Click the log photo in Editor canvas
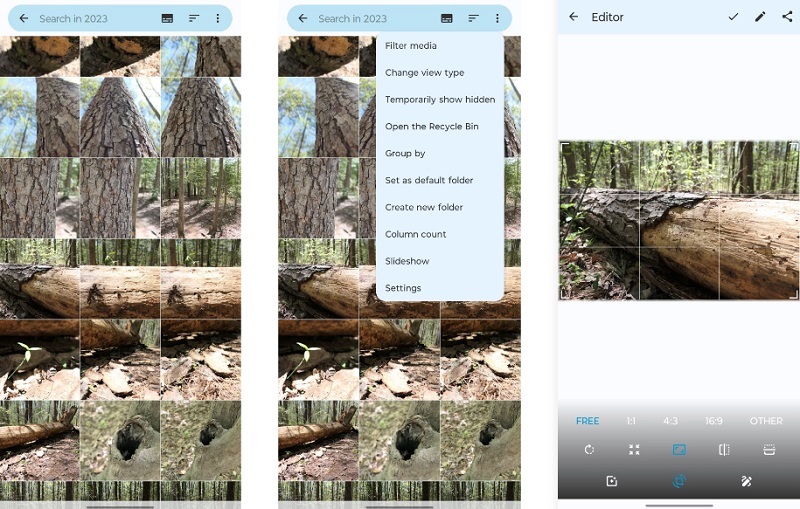The image size is (800, 509). [x=679, y=220]
